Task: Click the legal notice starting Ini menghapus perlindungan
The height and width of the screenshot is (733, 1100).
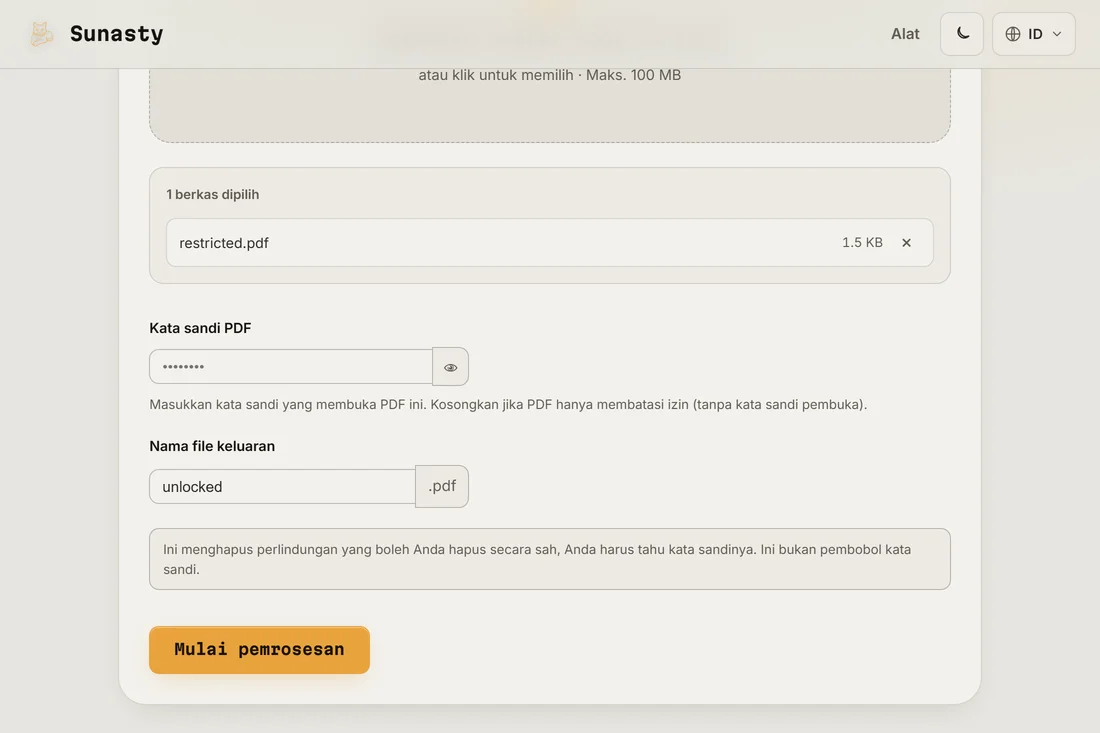Action: (550, 559)
